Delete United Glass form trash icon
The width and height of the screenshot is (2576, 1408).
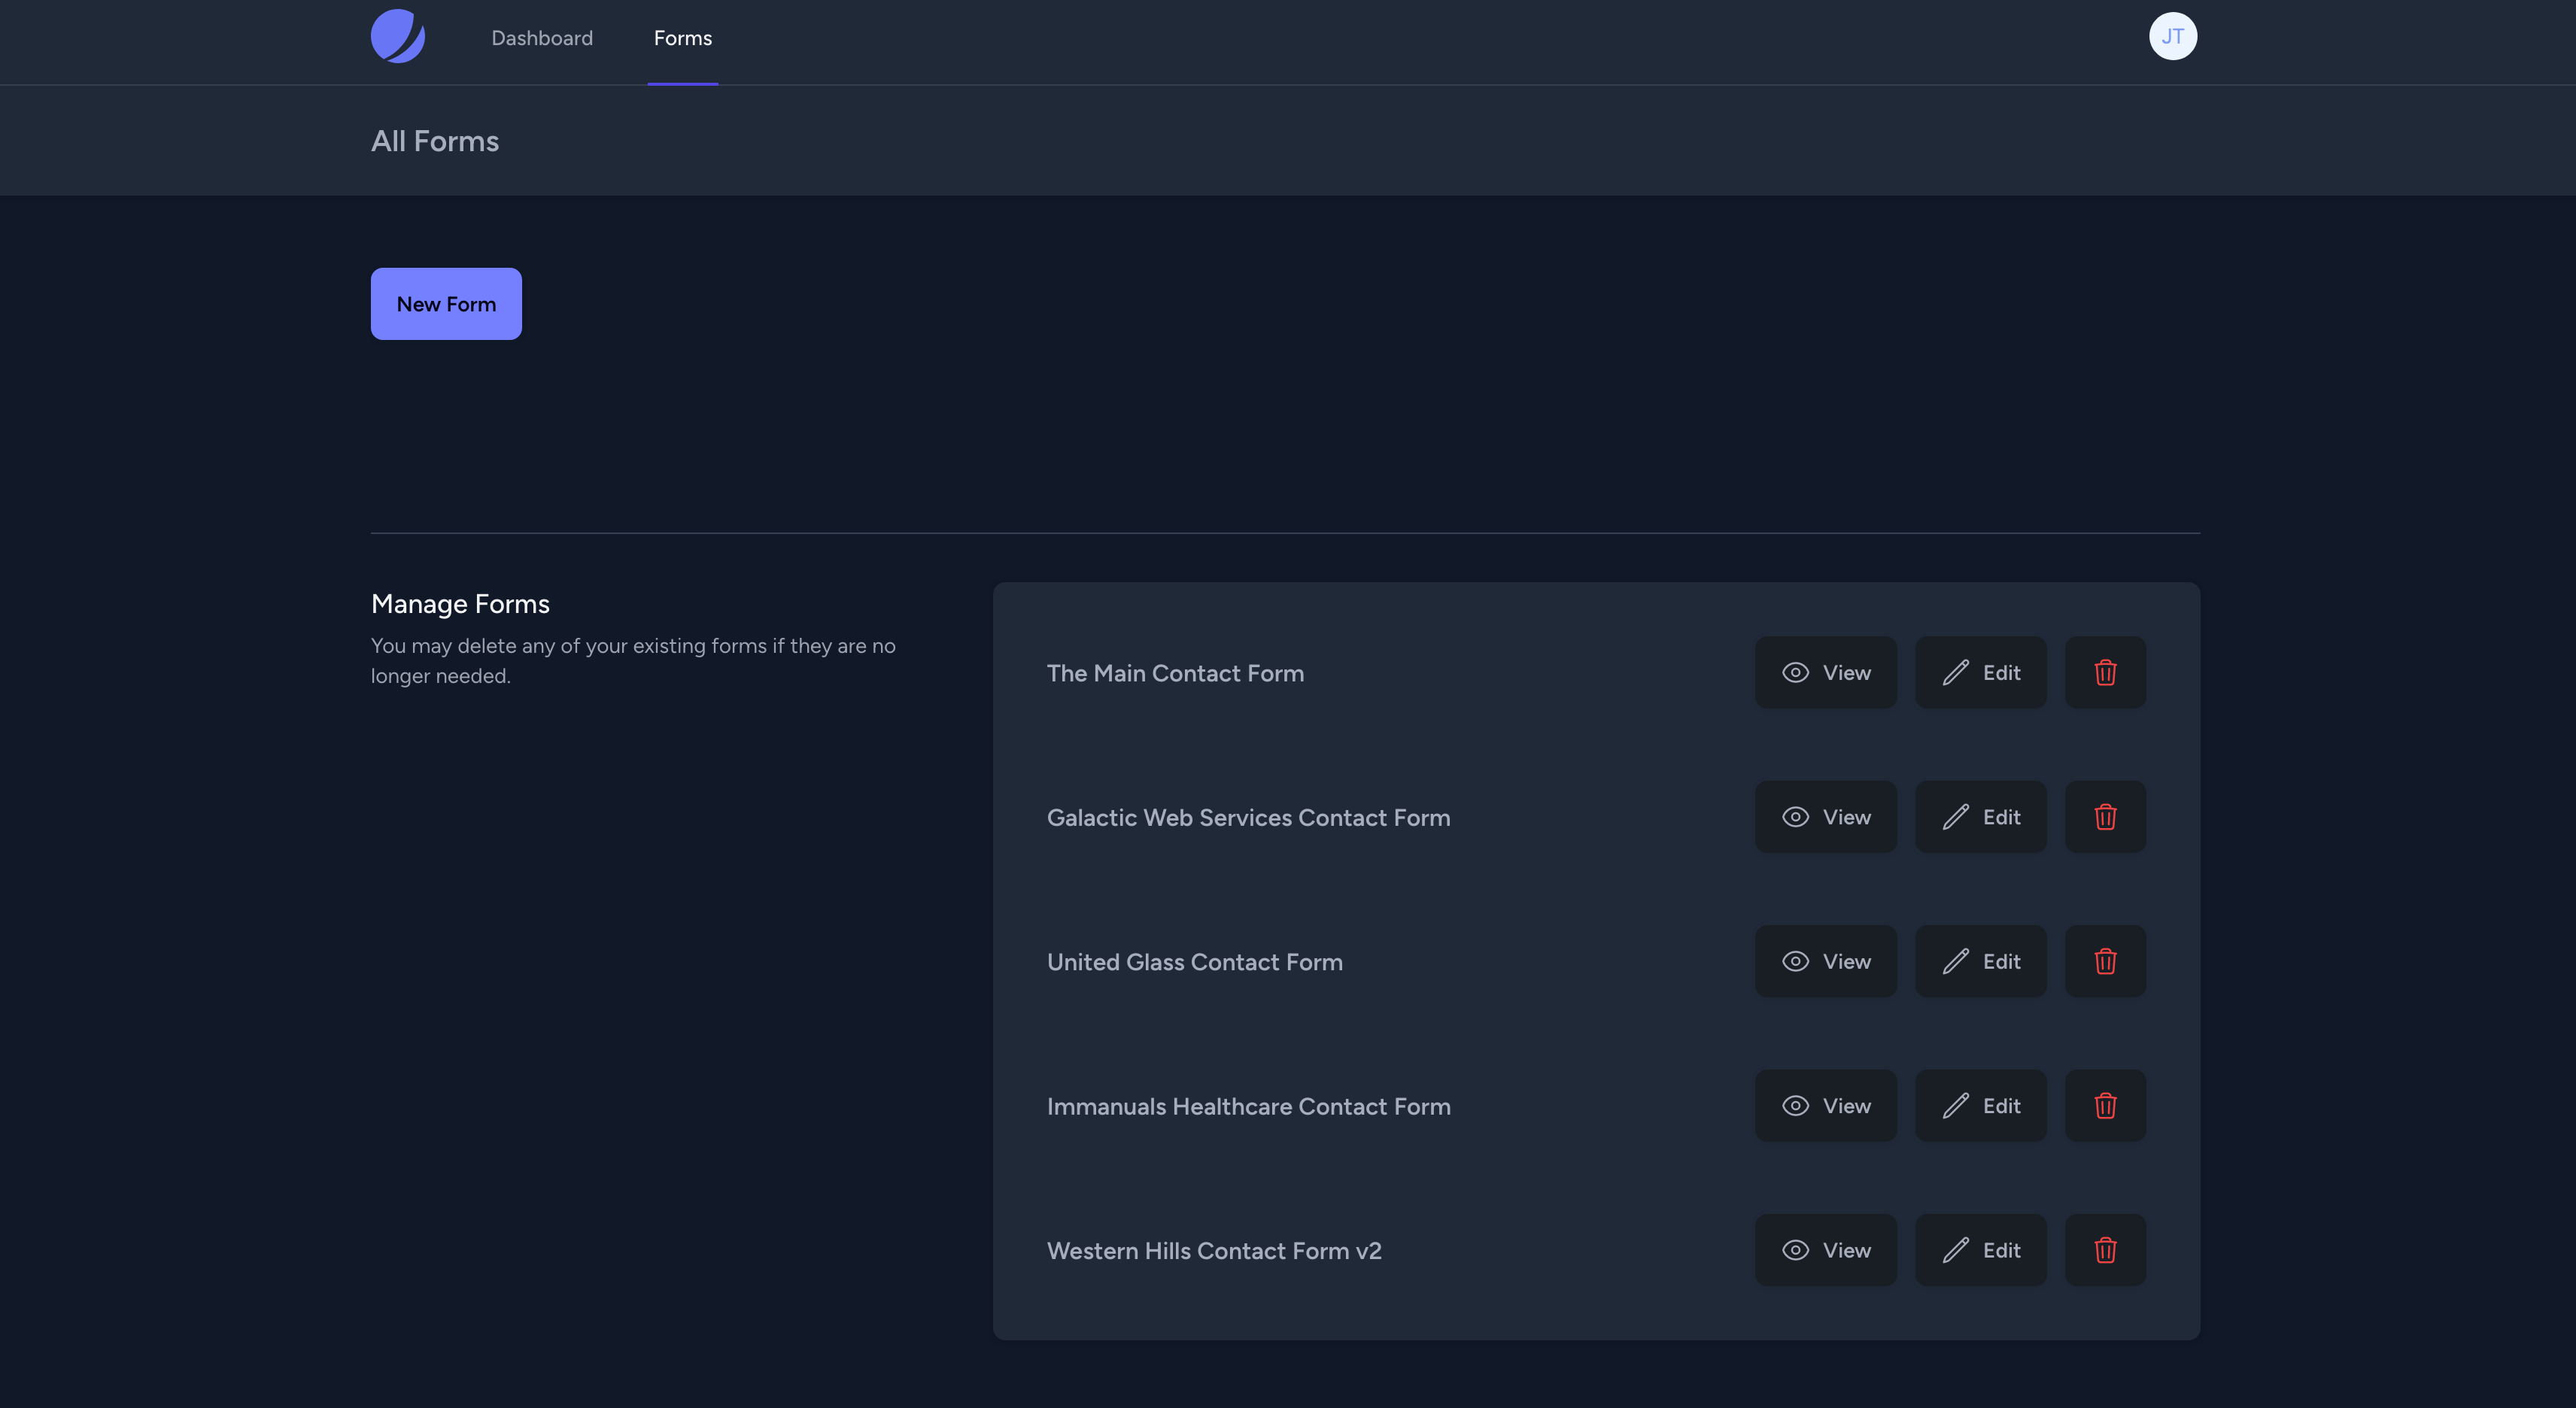[x=2106, y=961]
